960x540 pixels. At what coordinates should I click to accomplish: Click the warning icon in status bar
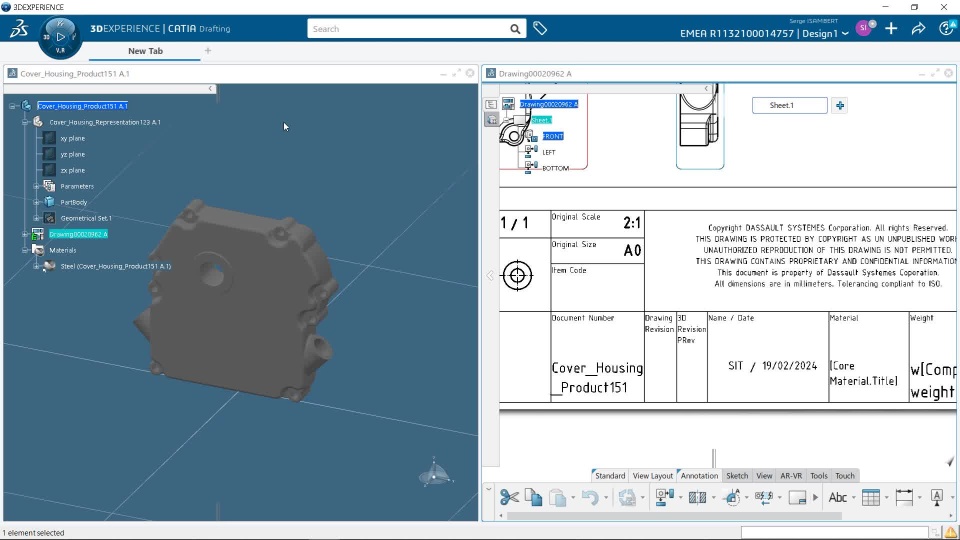tap(950, 532)
